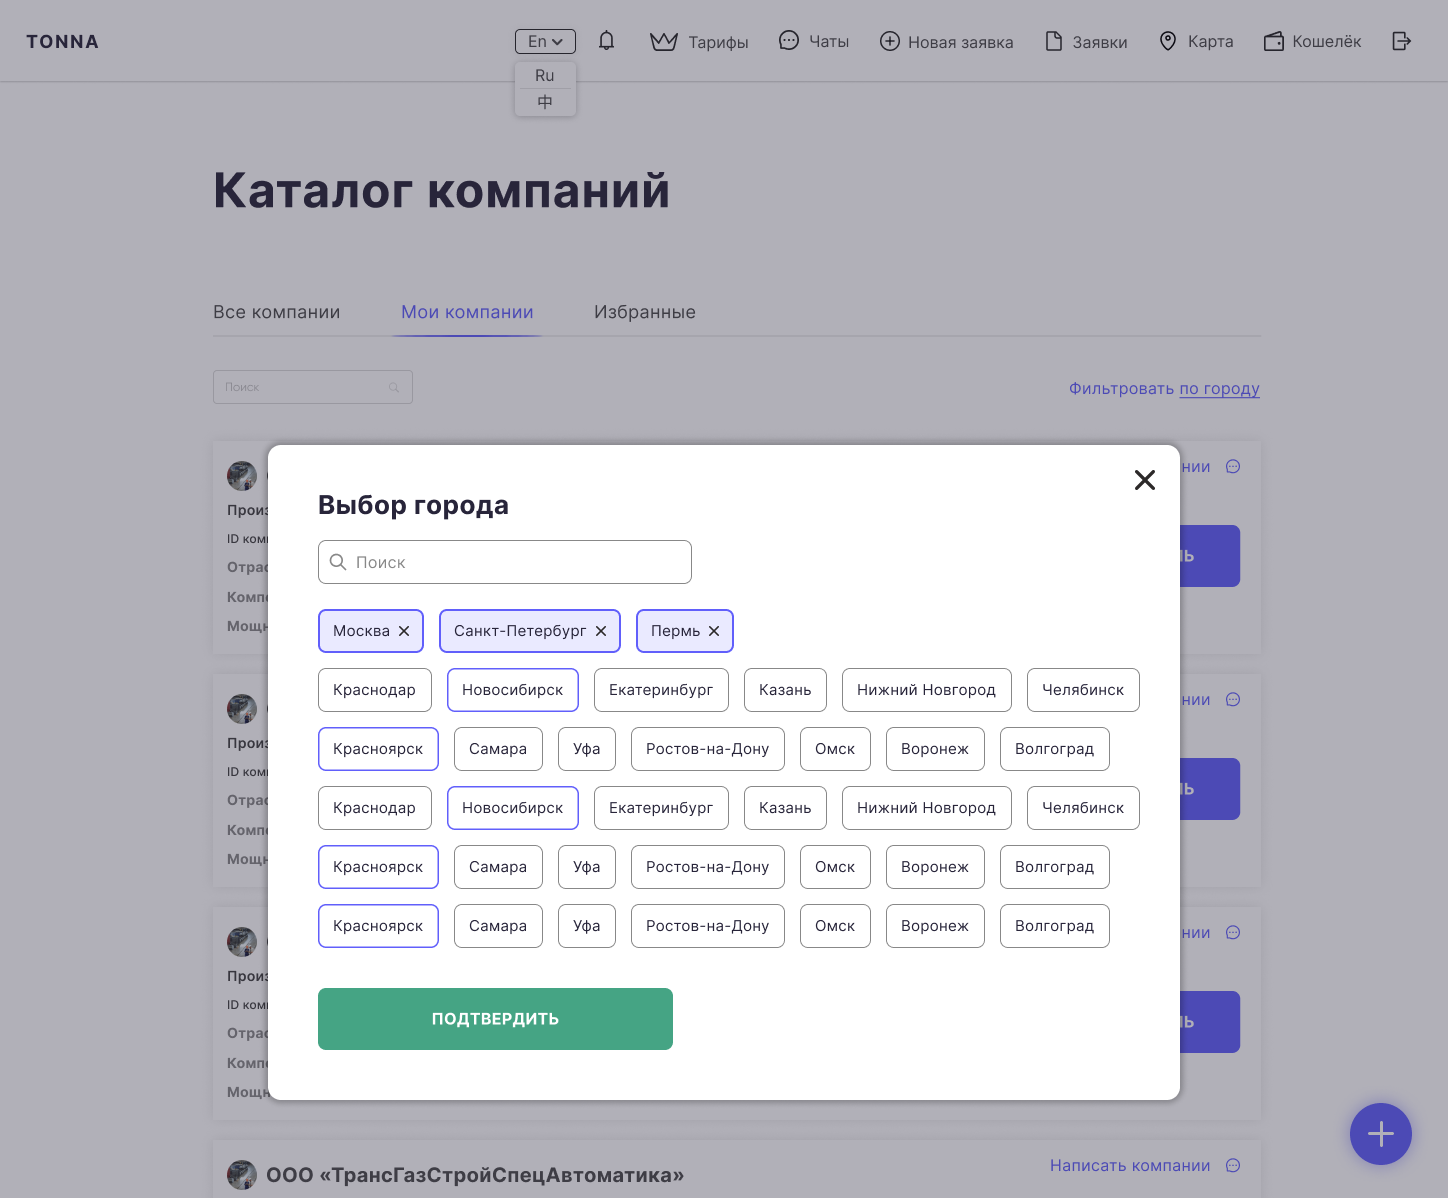This screenshot has height=1198, width=1448.
Task: Choose Ru in the language menu
Action: [545, 75]
